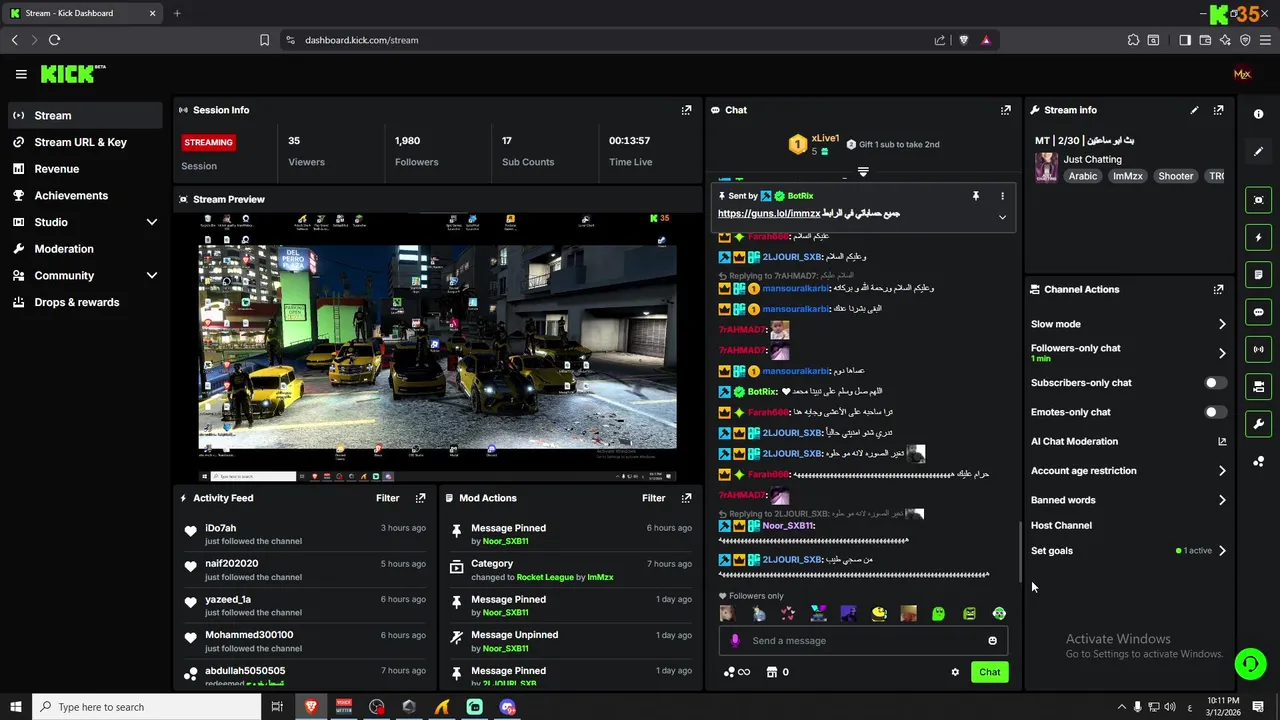The height and width of the screenshot is (720, 1280).
Task: Collapse the gift leaderboard arrow above pinned message
Action: (x=863, y=172)
